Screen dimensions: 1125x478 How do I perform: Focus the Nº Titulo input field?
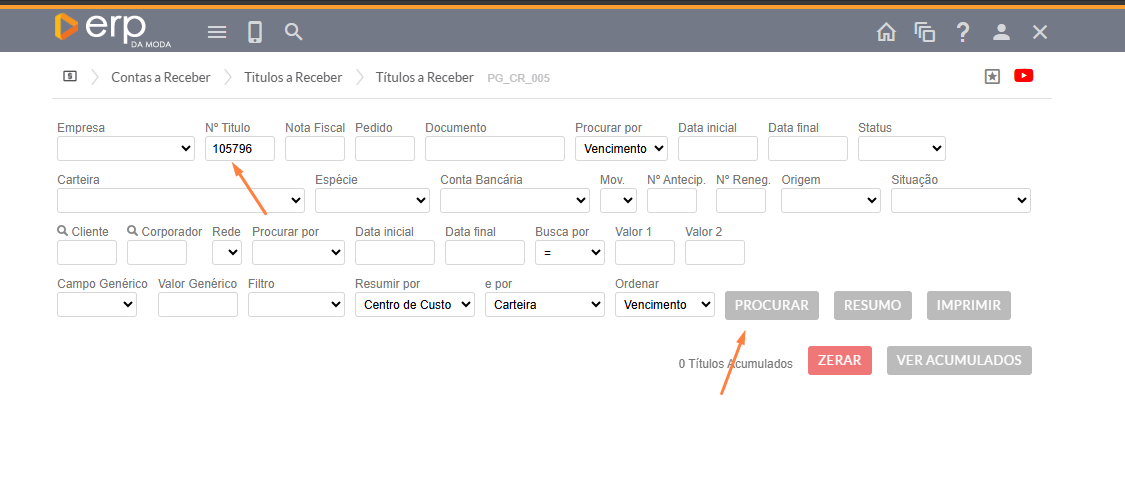coord(240,149)
